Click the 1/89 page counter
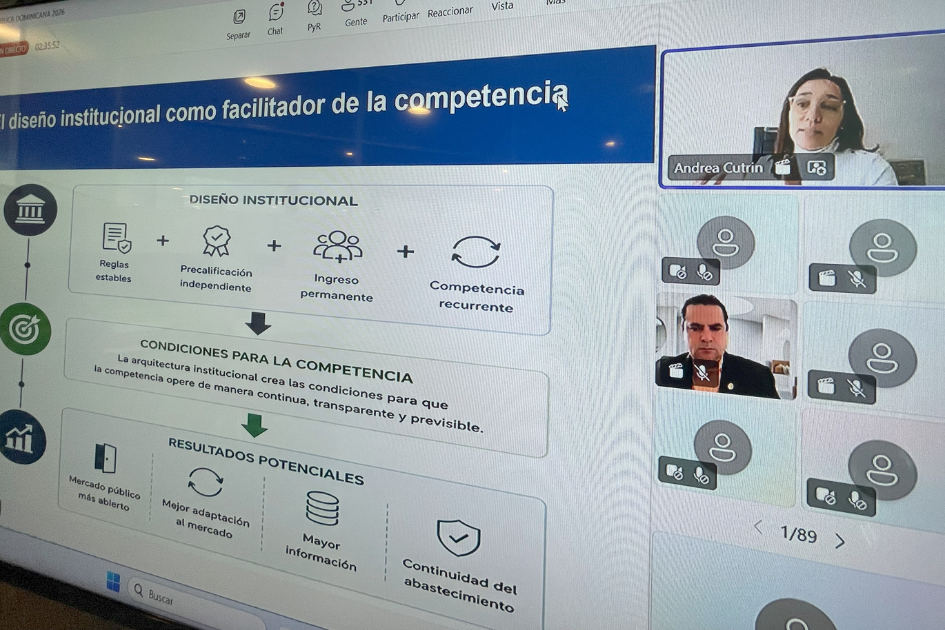Screen dimensions: 945x630 (798, 534)
